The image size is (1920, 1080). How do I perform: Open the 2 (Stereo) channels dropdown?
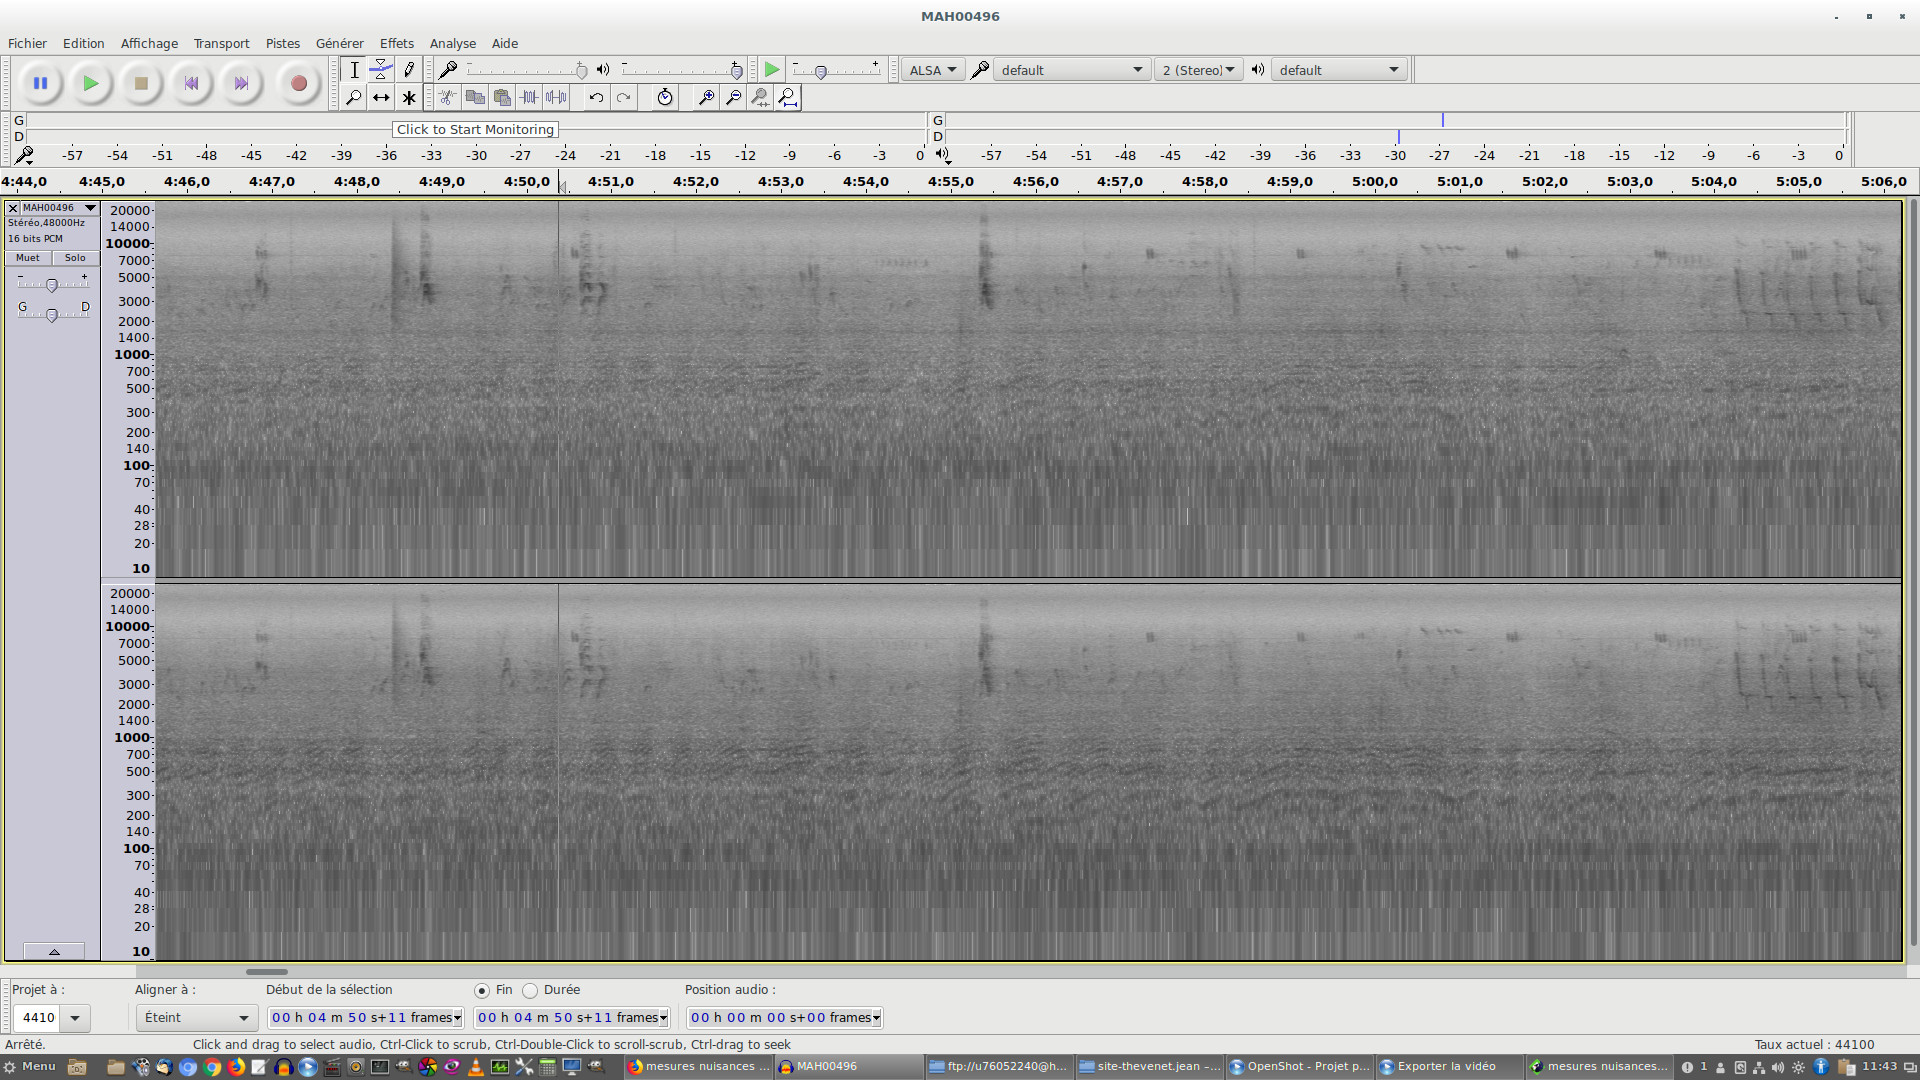1198,70
